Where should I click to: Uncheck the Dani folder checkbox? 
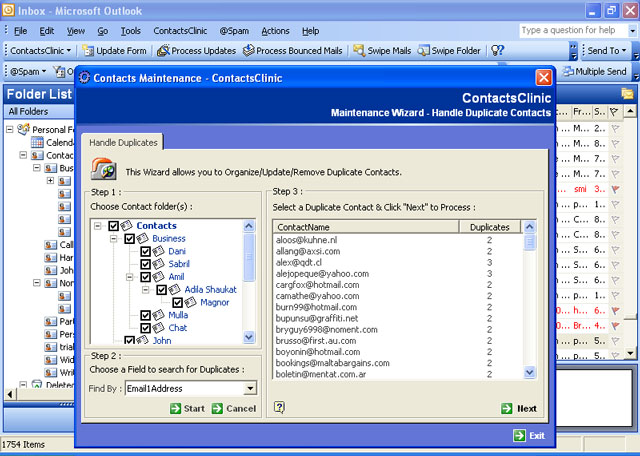click(145, 251)
